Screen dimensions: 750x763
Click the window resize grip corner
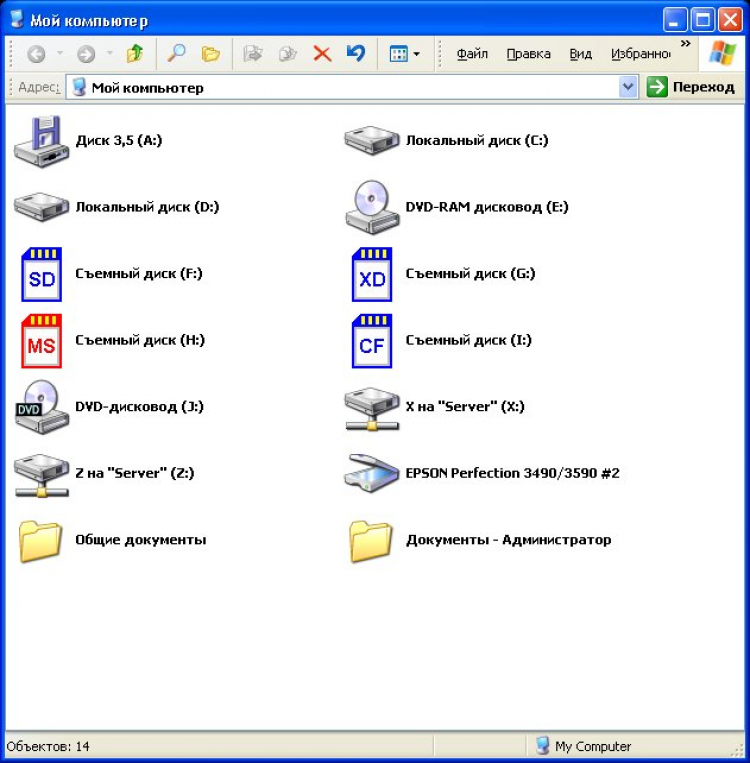(737, 749)
